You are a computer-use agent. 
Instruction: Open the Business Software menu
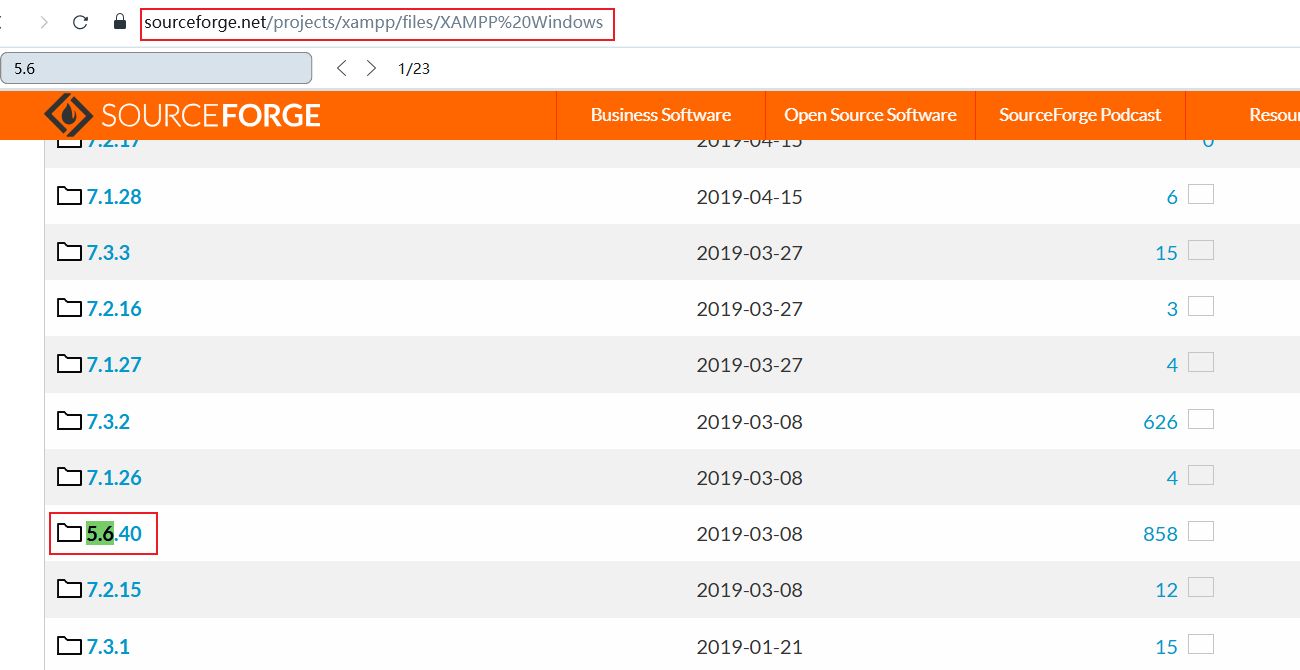coord(660,115)
